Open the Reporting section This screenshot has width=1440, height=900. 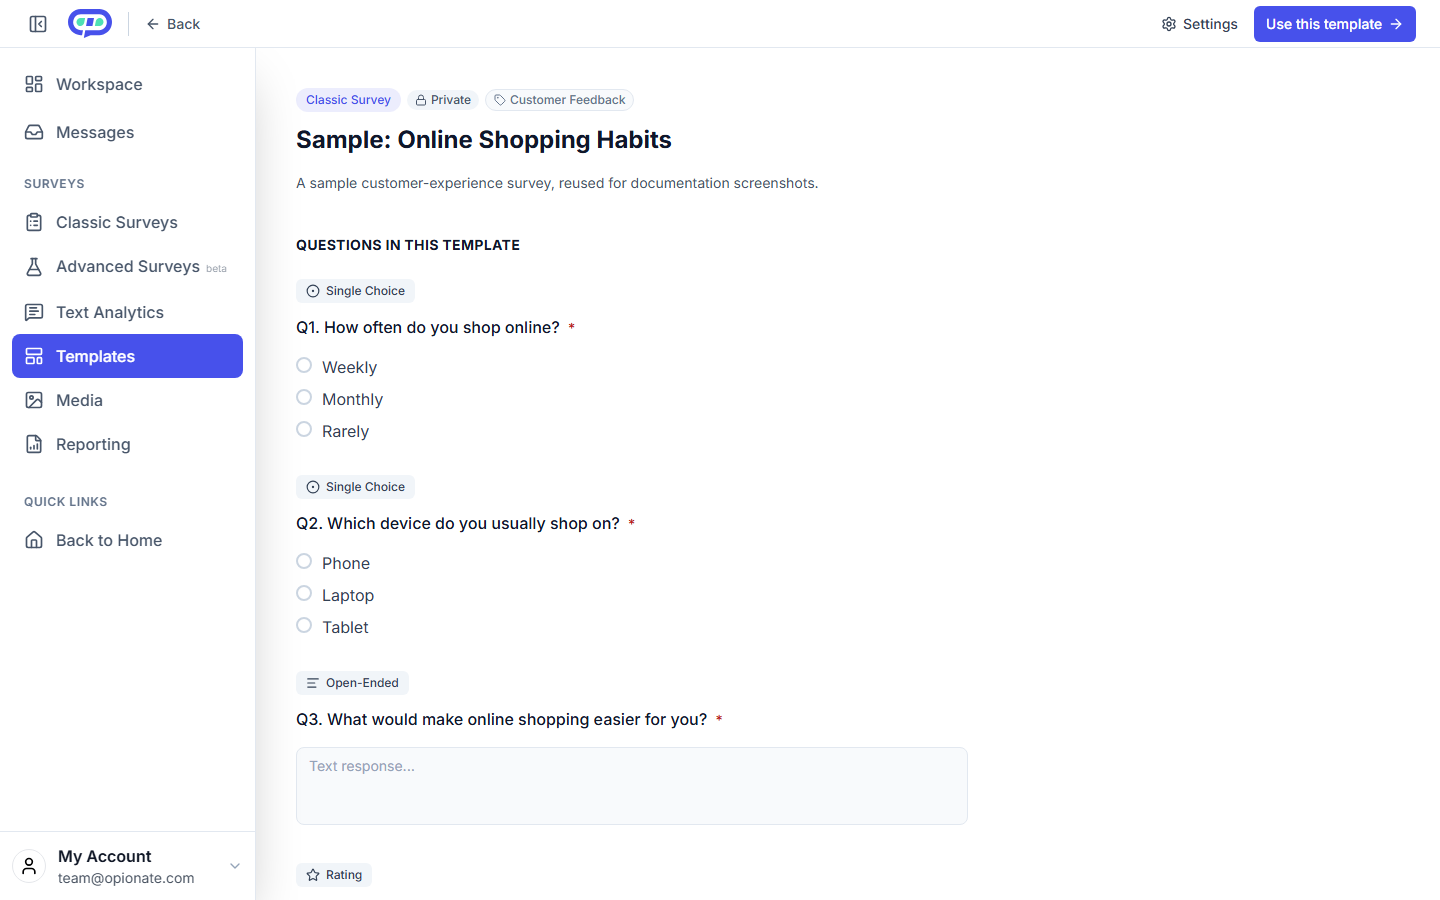127,444
